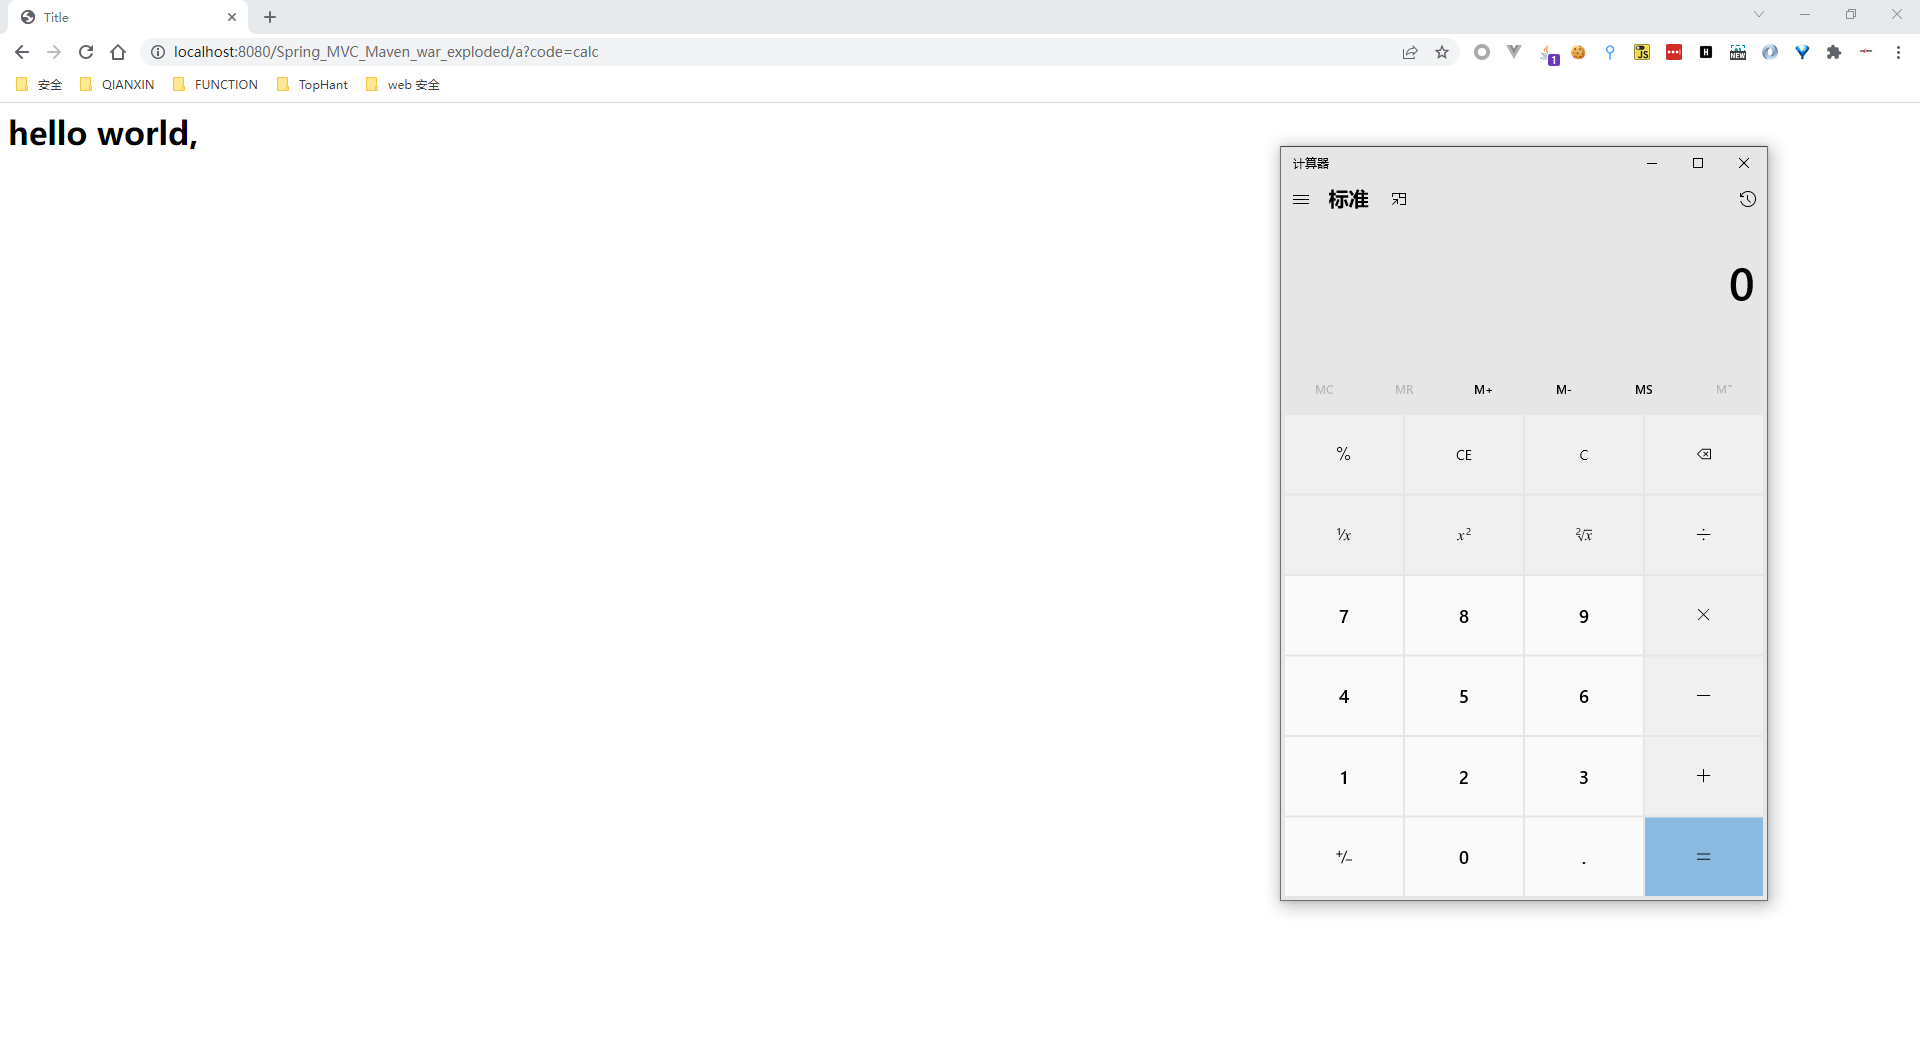
Task: Click the browser forward arrow
Action: tap(54, 52)
